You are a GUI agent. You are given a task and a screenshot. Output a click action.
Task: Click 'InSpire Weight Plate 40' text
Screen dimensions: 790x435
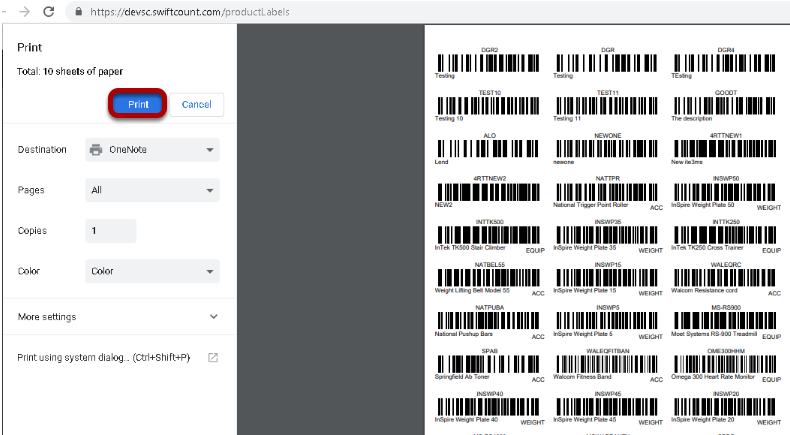tap(466, 419)
